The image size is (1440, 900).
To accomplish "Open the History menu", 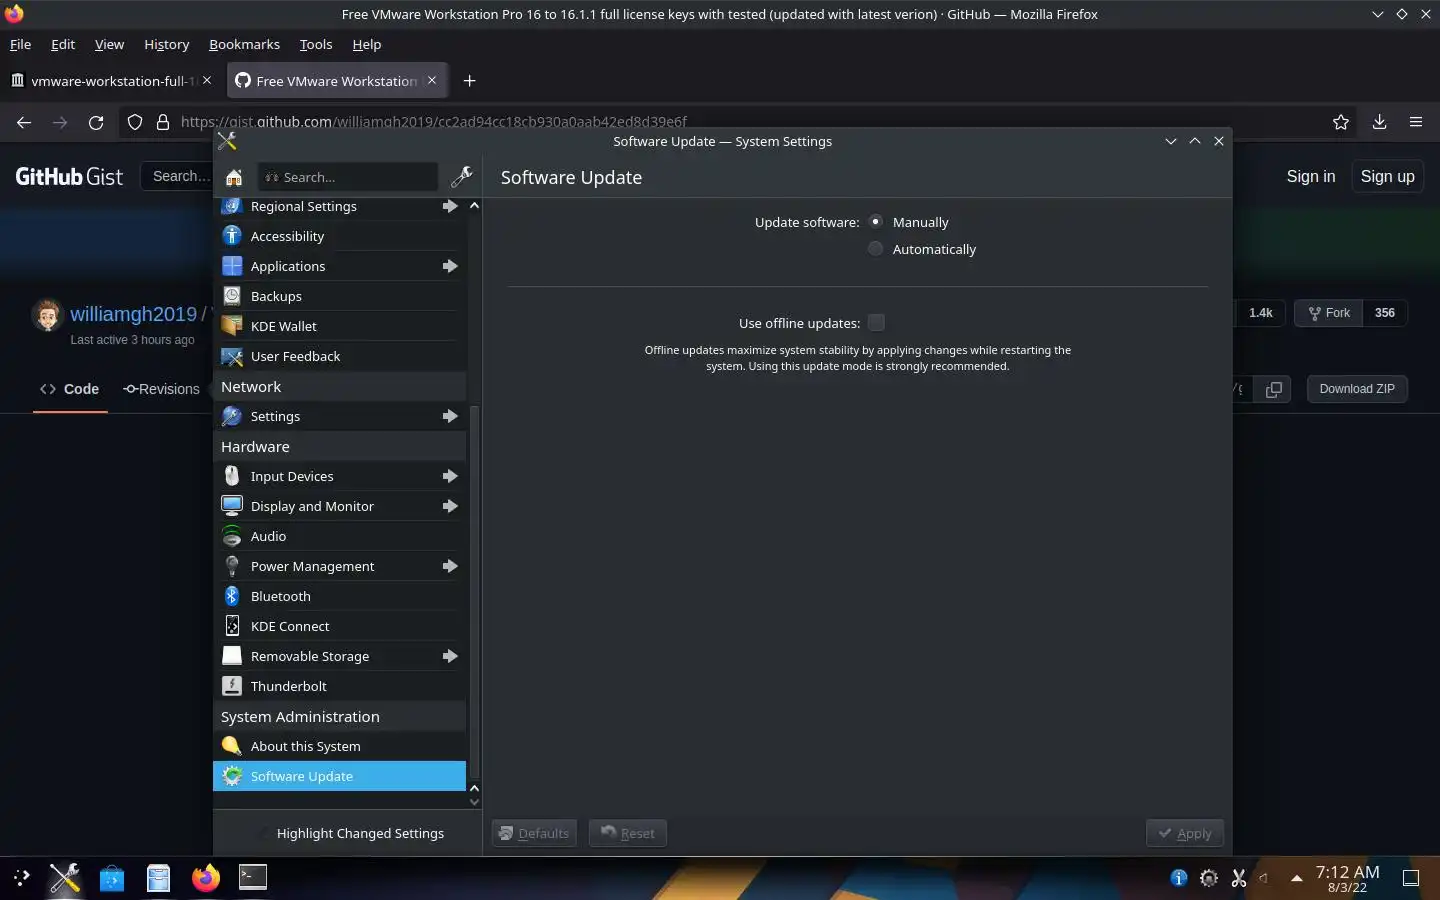I will click(166, 44).
